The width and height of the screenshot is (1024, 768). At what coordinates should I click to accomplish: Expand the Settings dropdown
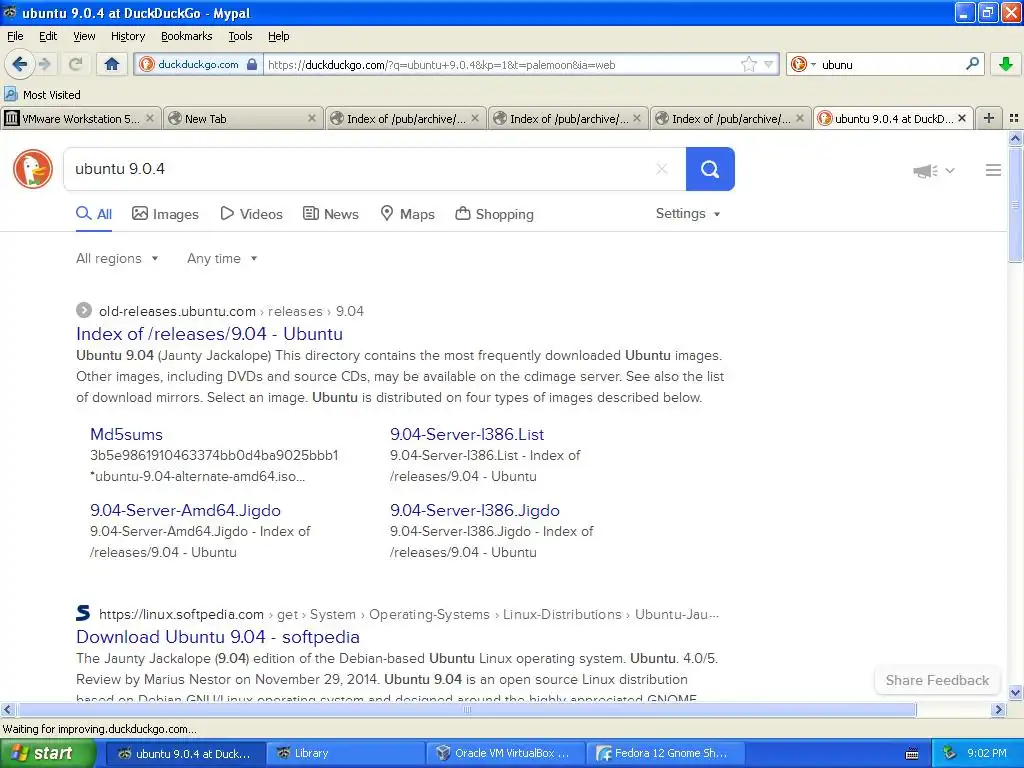[688, 214]
